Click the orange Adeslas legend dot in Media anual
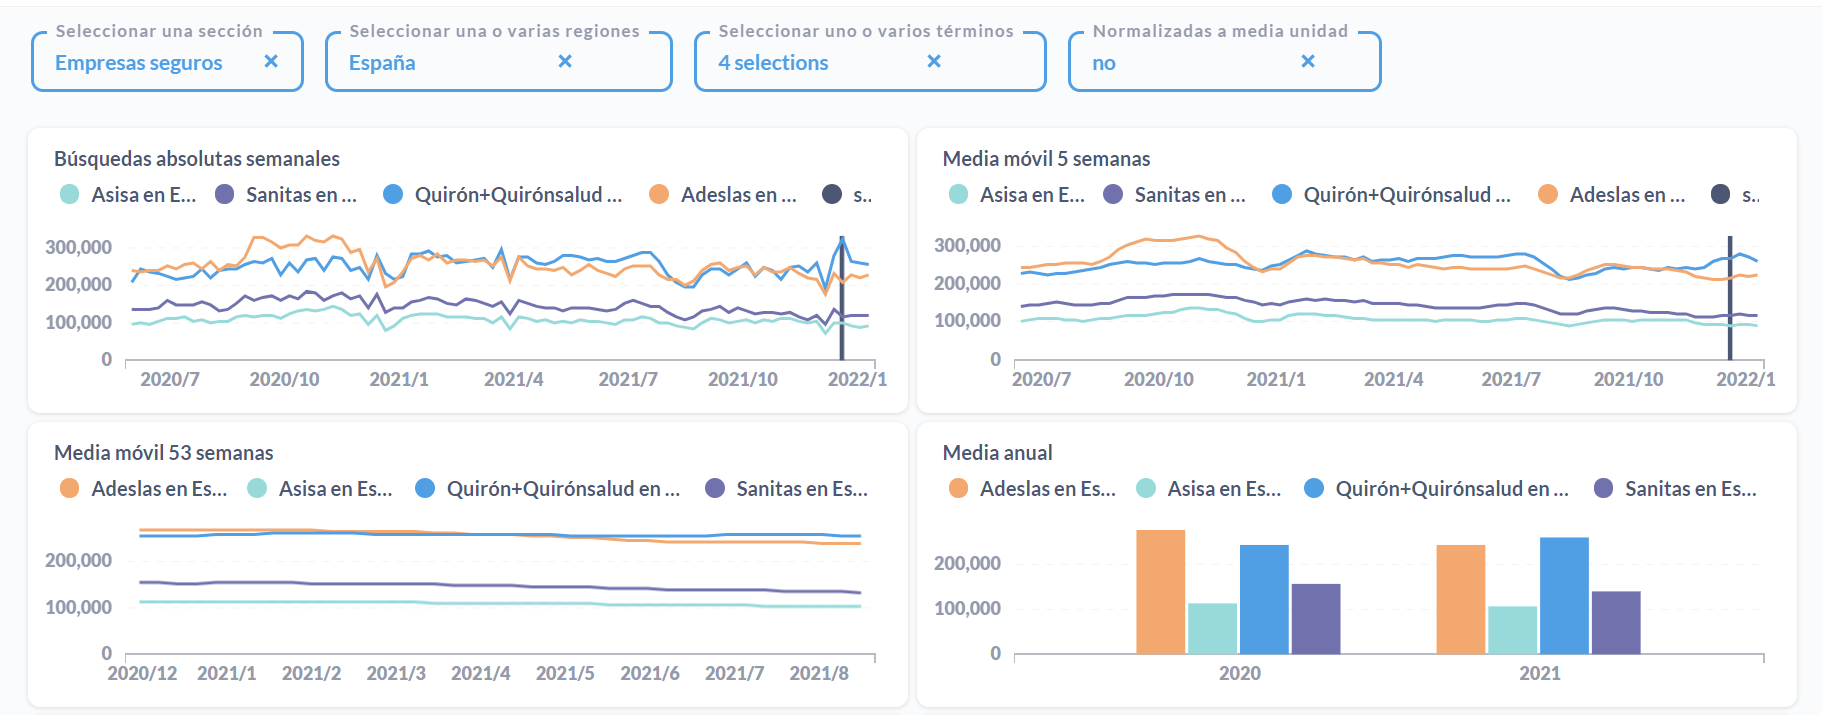The width and height of the screenshot is (1822, 715). coord(958,489)
